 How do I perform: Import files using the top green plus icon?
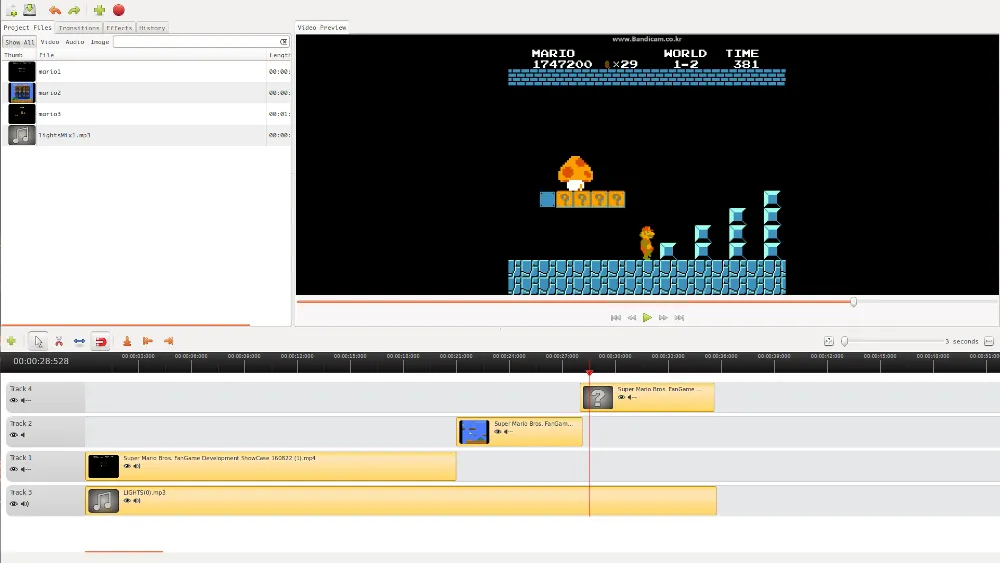click(x=99, y=10)
